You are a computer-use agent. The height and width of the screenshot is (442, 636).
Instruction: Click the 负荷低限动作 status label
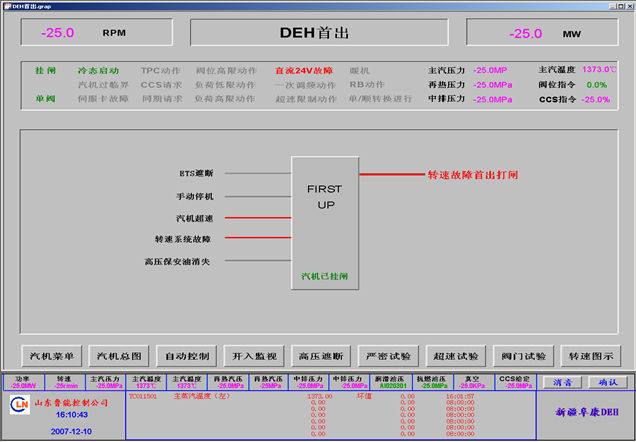[225, 85]
